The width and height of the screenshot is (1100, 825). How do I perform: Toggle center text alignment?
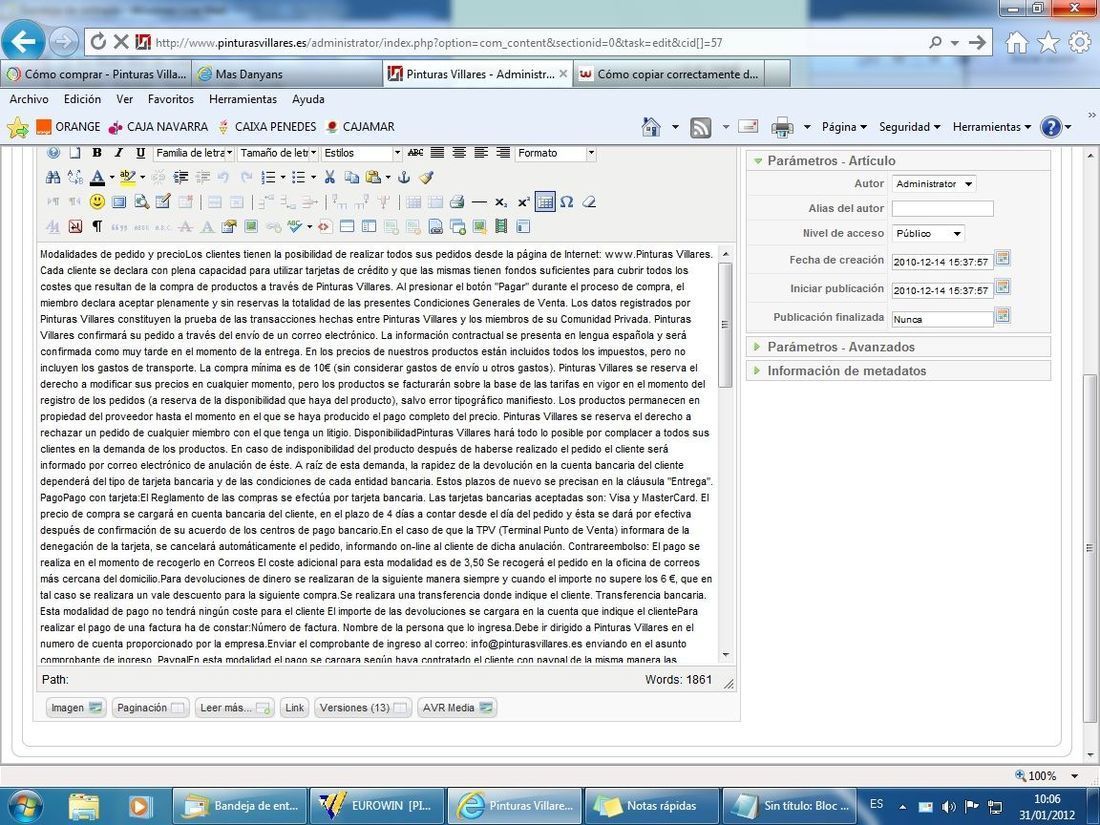coord(459,153)
